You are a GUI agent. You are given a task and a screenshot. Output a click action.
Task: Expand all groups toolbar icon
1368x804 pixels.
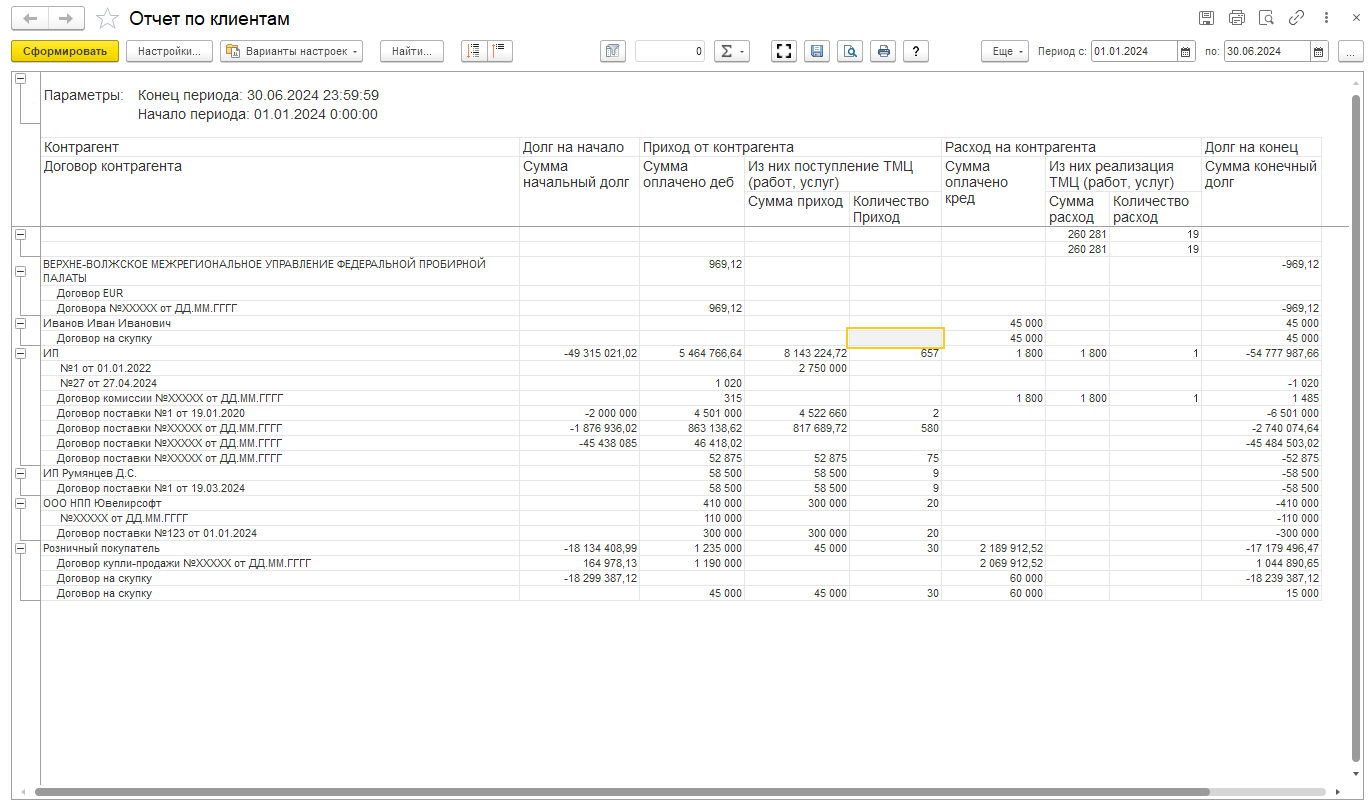click(x=474, y=51)
